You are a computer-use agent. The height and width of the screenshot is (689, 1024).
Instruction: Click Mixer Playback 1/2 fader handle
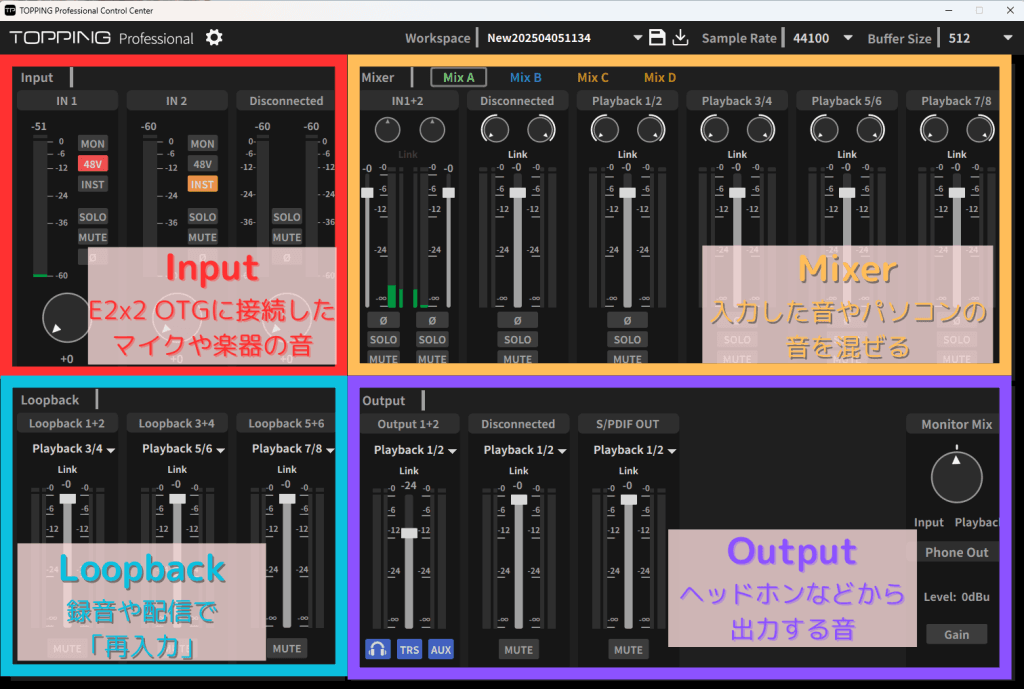tap(628, 193)
